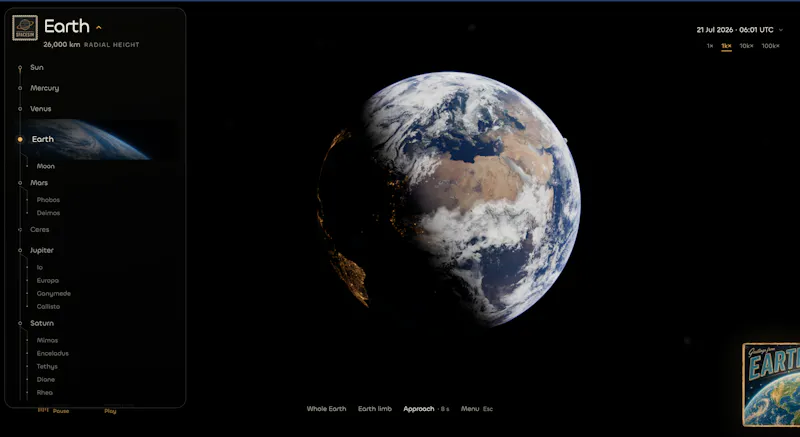The height and width of the screenshot is (437, 800).
Task: Click the SpaceSim logo icon
Action: click(25, 28)
